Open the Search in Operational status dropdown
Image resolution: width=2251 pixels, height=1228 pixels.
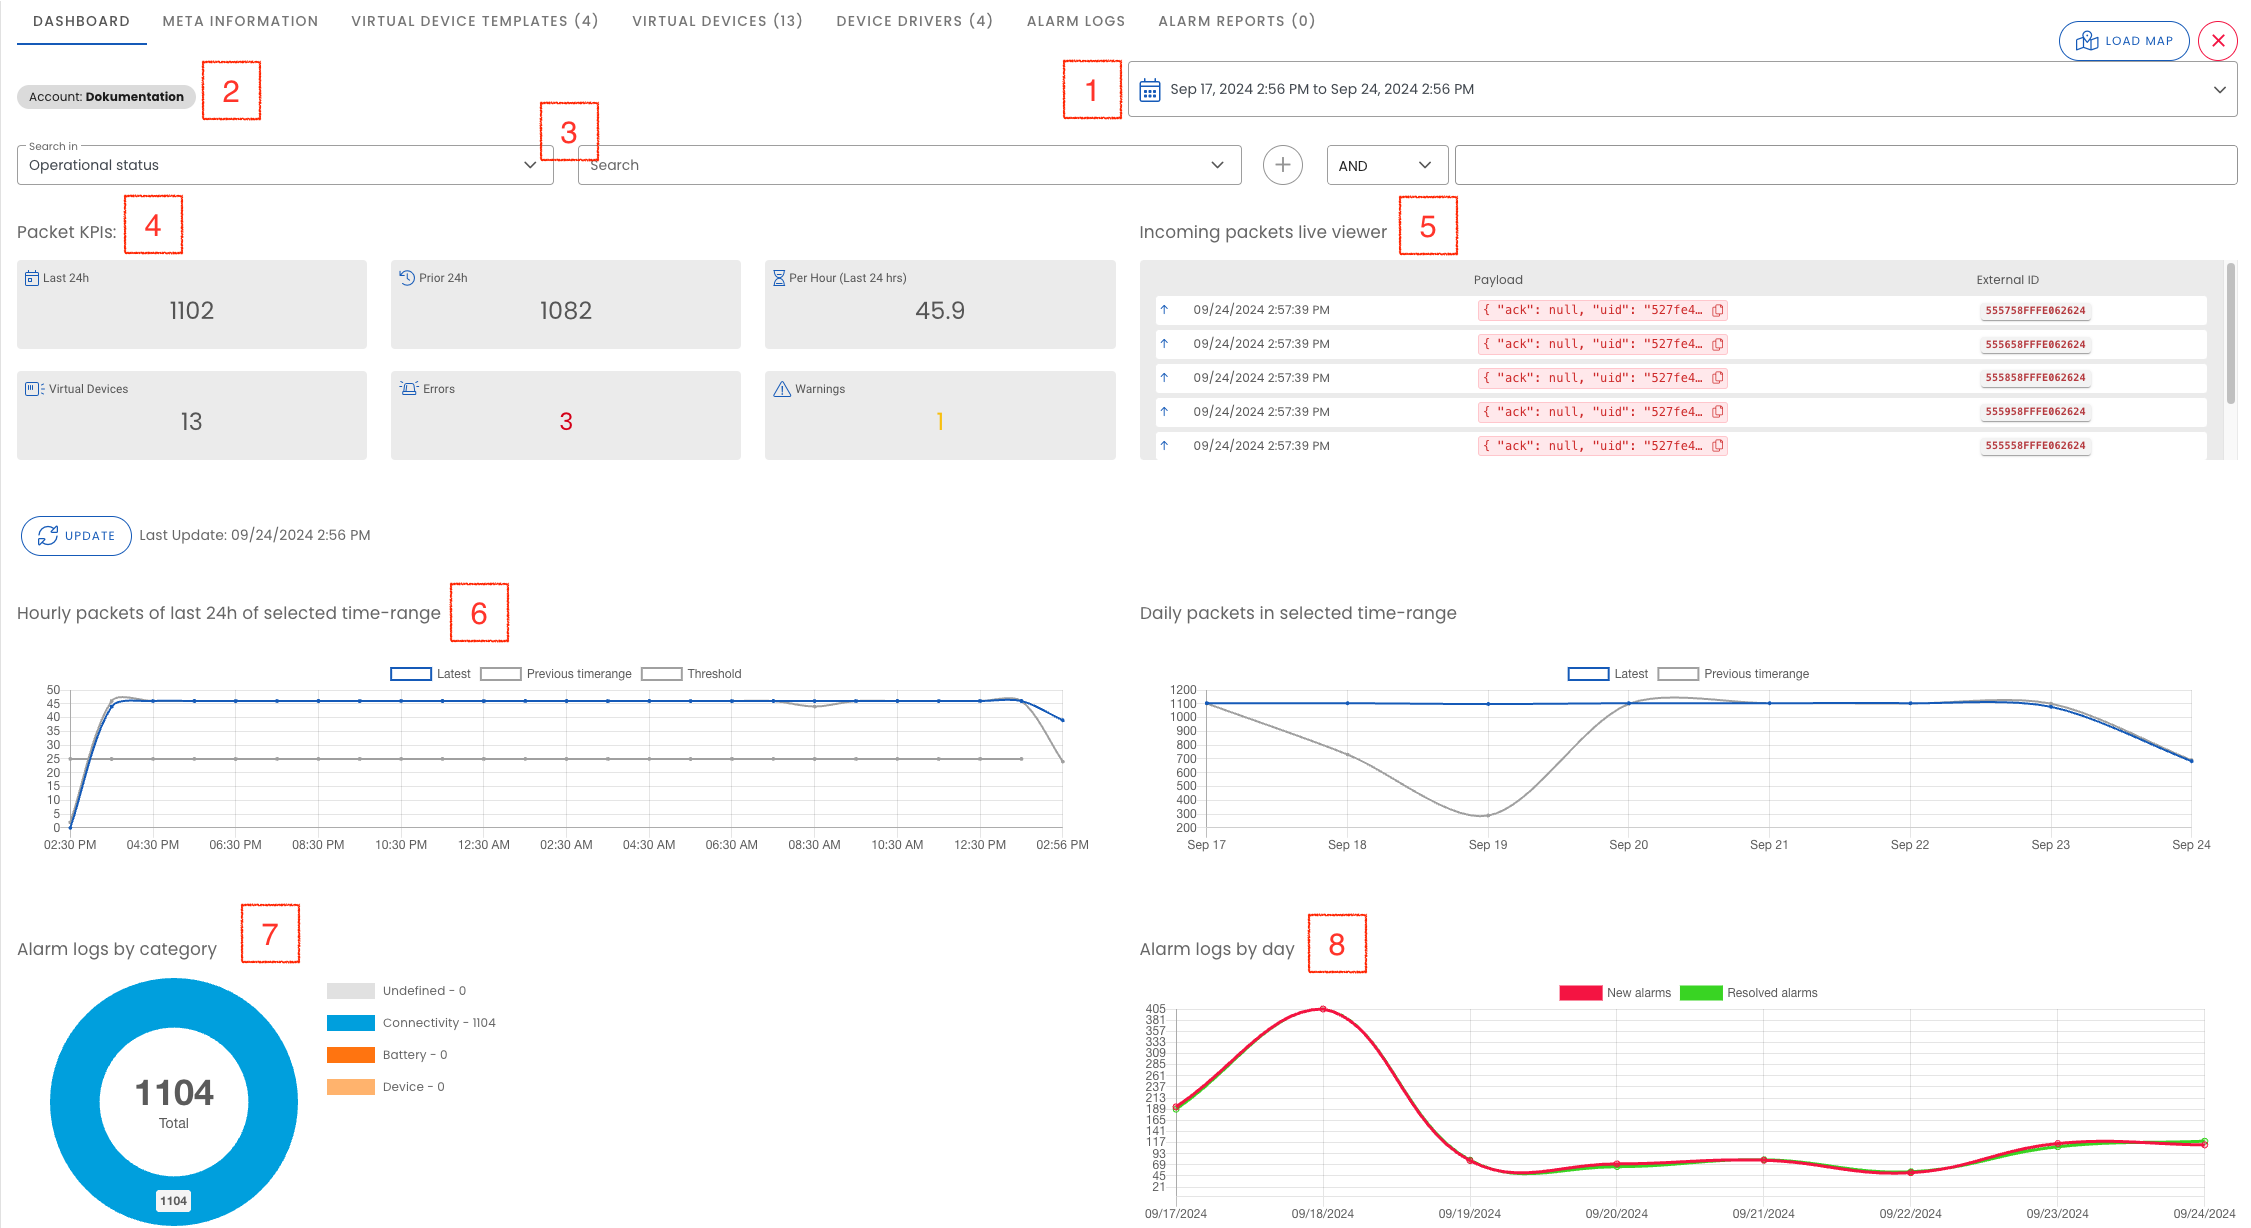285,165
